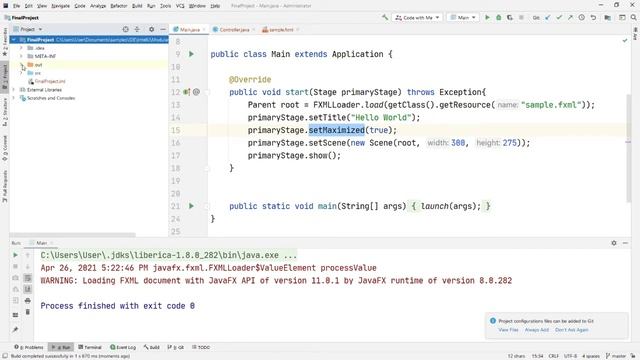The height and width of the screenshot is (360, 640).
Task: Commit changes with the green checkmark icon
Action: 559,18
